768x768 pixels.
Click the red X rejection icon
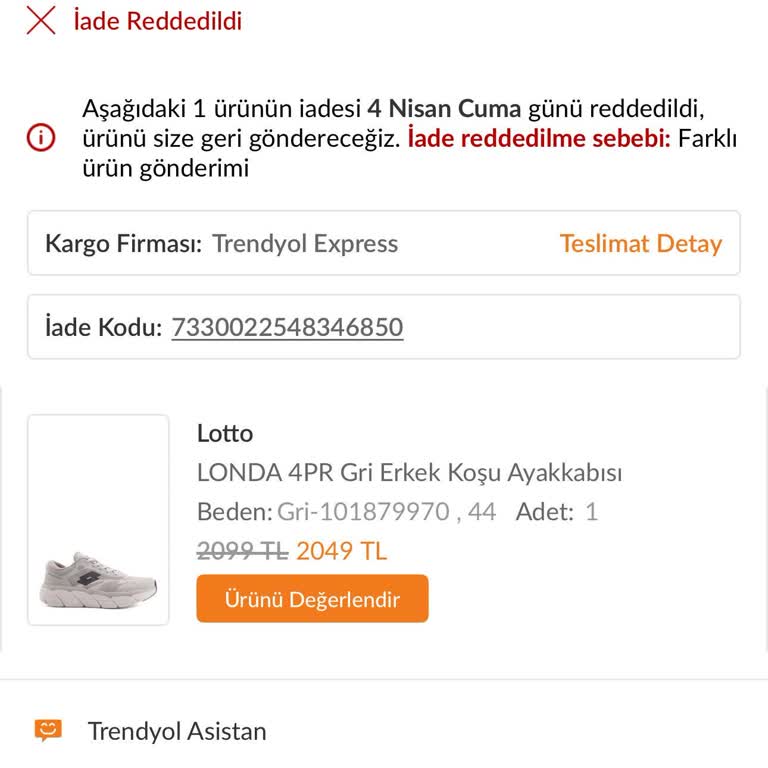point(41,21)
